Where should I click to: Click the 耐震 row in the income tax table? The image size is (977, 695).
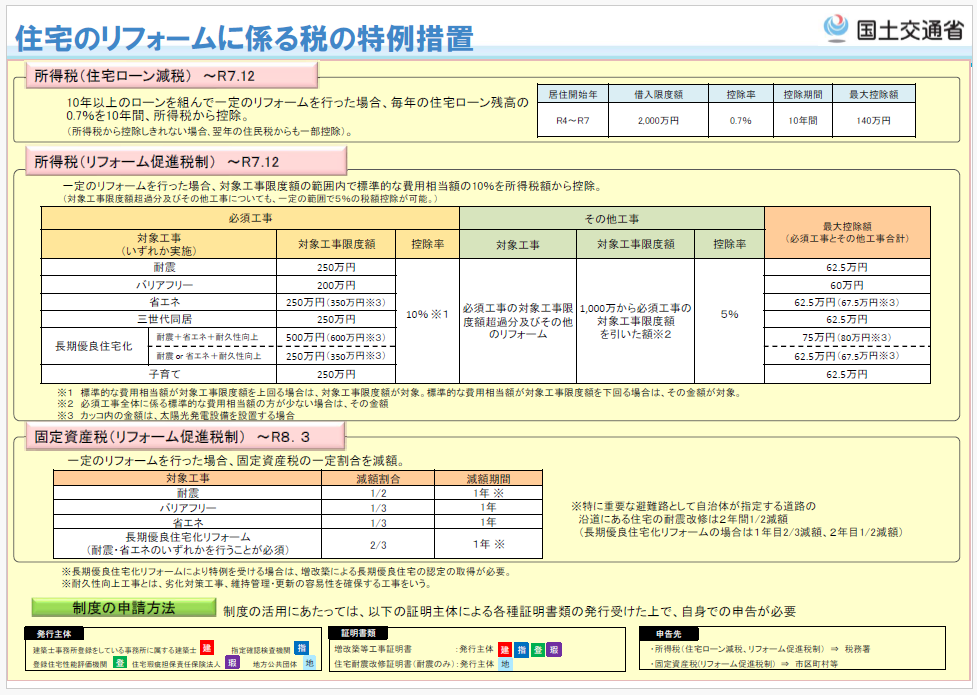(159, 267)
